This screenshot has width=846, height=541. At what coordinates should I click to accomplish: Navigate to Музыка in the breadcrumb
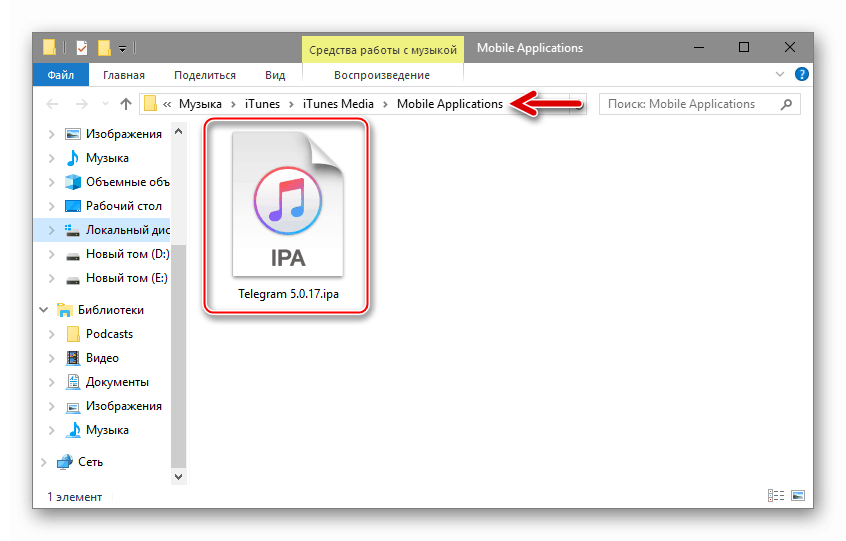pyautogui.click(x=200, y=104)
